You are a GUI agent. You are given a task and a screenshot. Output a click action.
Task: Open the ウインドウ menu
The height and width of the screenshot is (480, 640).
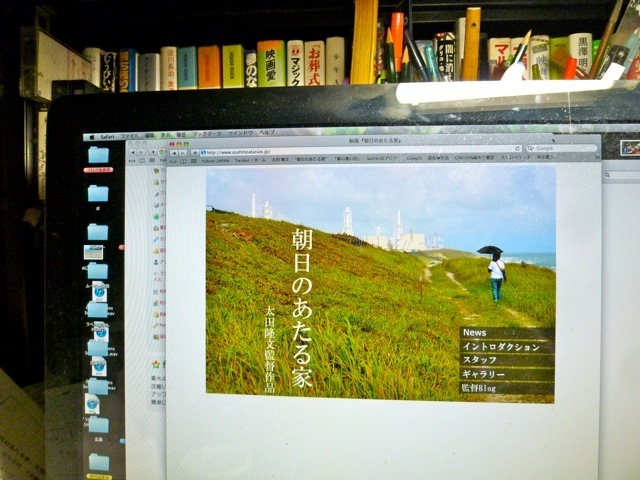click(240, 133)
